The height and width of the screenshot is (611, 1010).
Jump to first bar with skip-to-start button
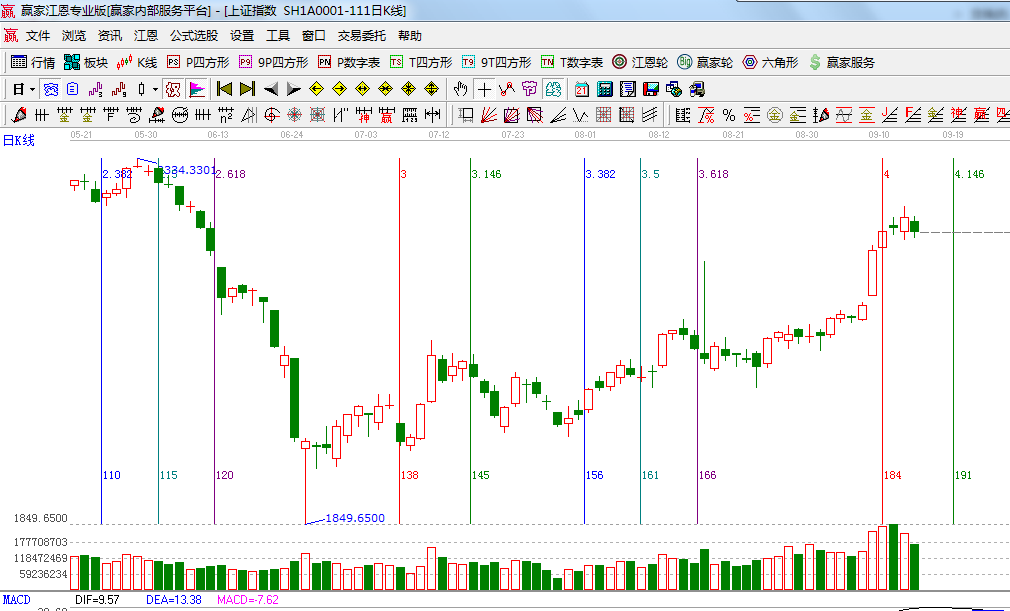click(x=225, y=89)
